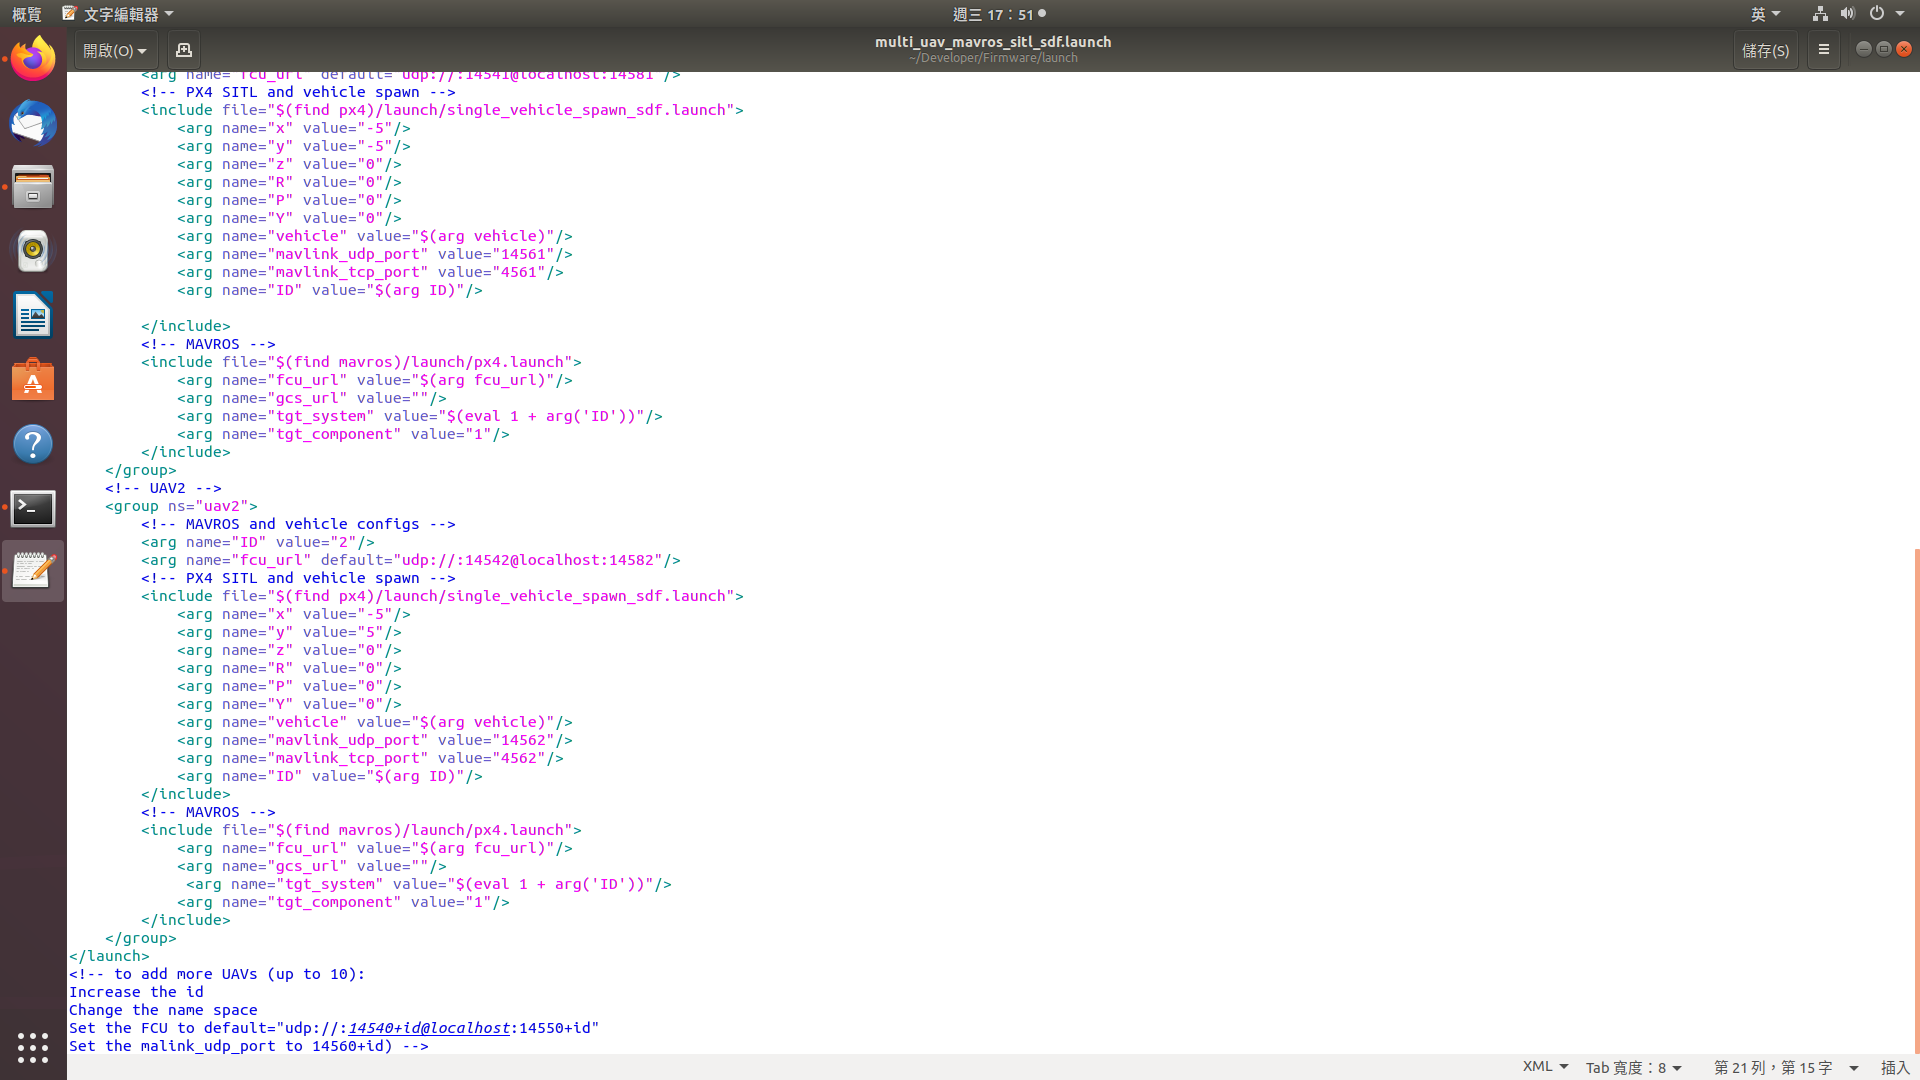Open the Text Editor app menu

[x=118, y=14]
